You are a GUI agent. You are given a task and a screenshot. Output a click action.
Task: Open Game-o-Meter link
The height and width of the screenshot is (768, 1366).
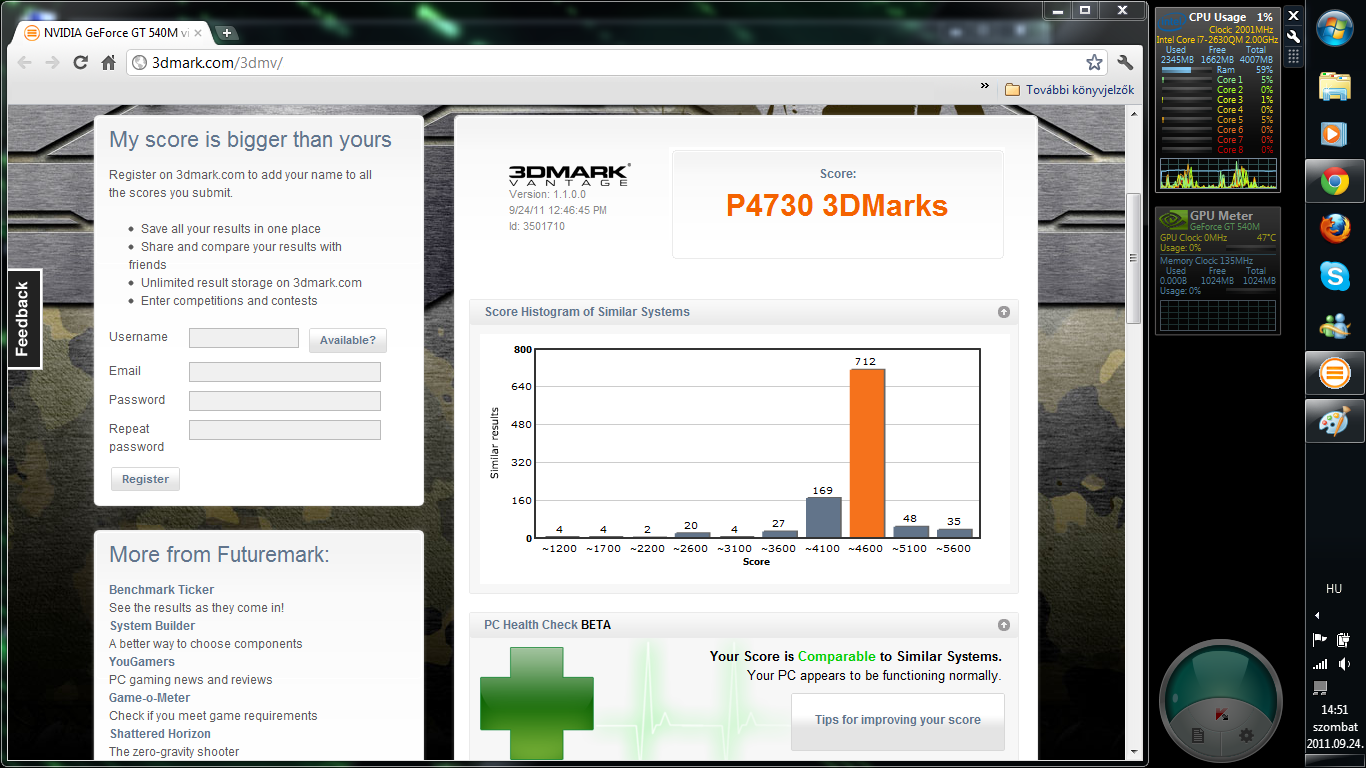149,698
